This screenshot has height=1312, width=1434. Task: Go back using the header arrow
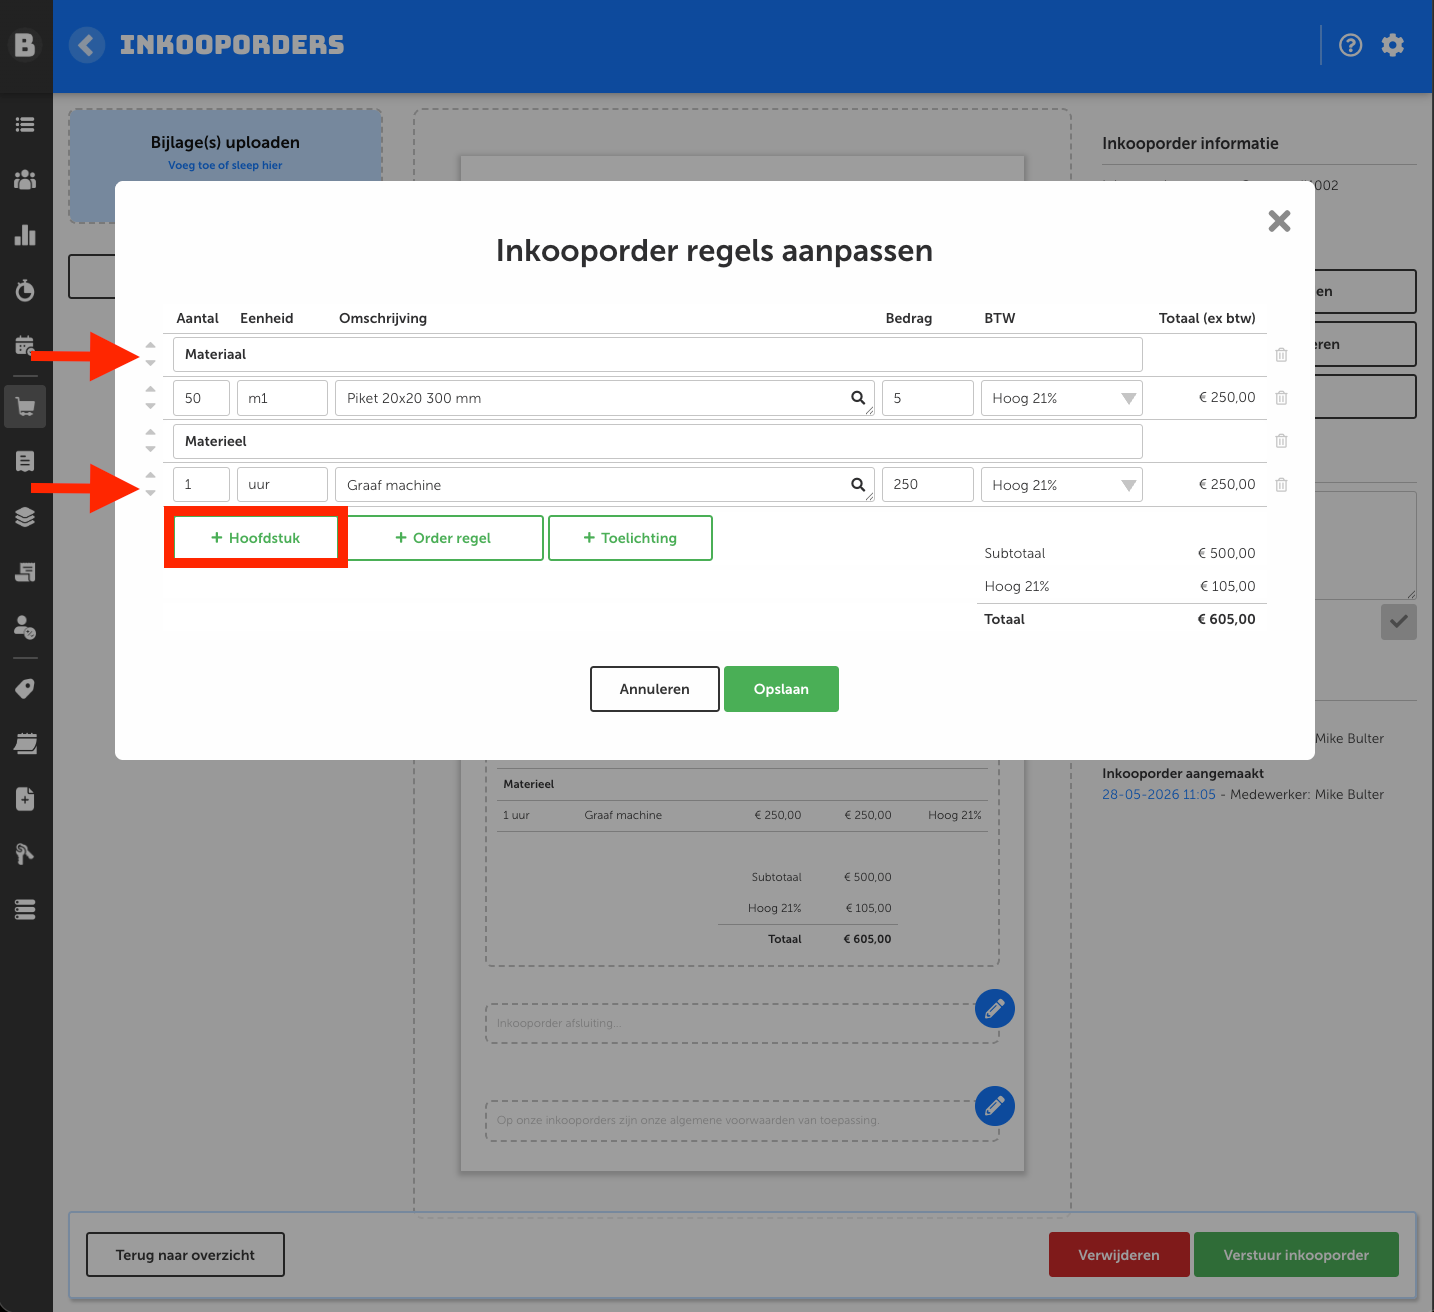(87, 45)
